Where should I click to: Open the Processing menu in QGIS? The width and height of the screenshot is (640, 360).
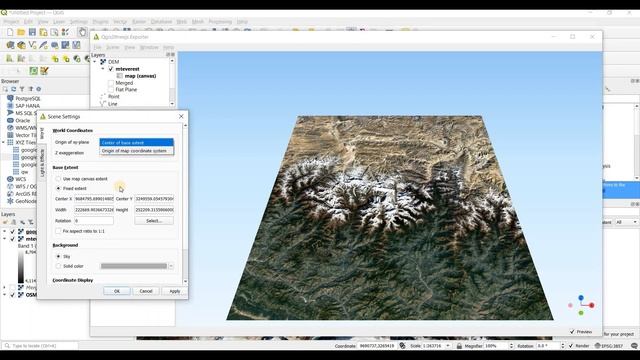point(220,22)
